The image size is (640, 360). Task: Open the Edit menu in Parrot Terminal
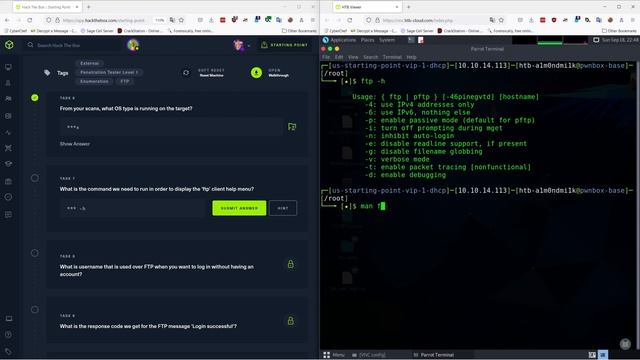coord(339,57)
